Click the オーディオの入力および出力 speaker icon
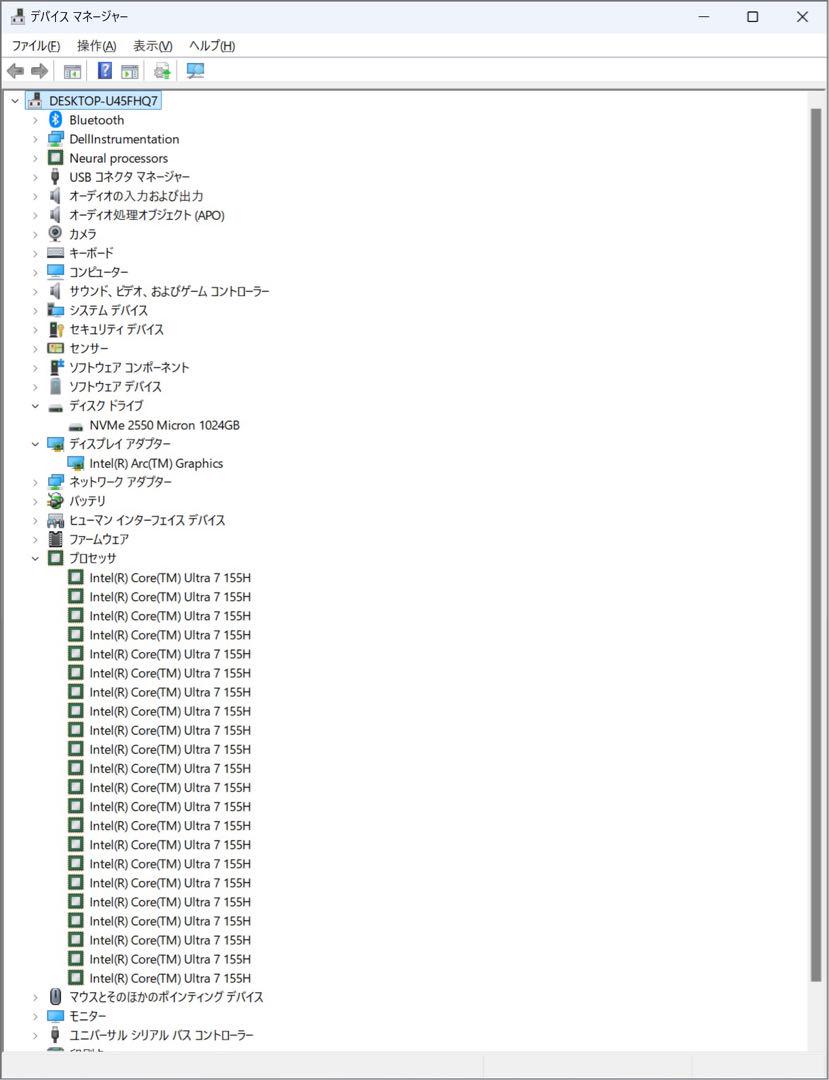Image resolution: width=829 pixels, height=1080 pixels. (56, 196)
